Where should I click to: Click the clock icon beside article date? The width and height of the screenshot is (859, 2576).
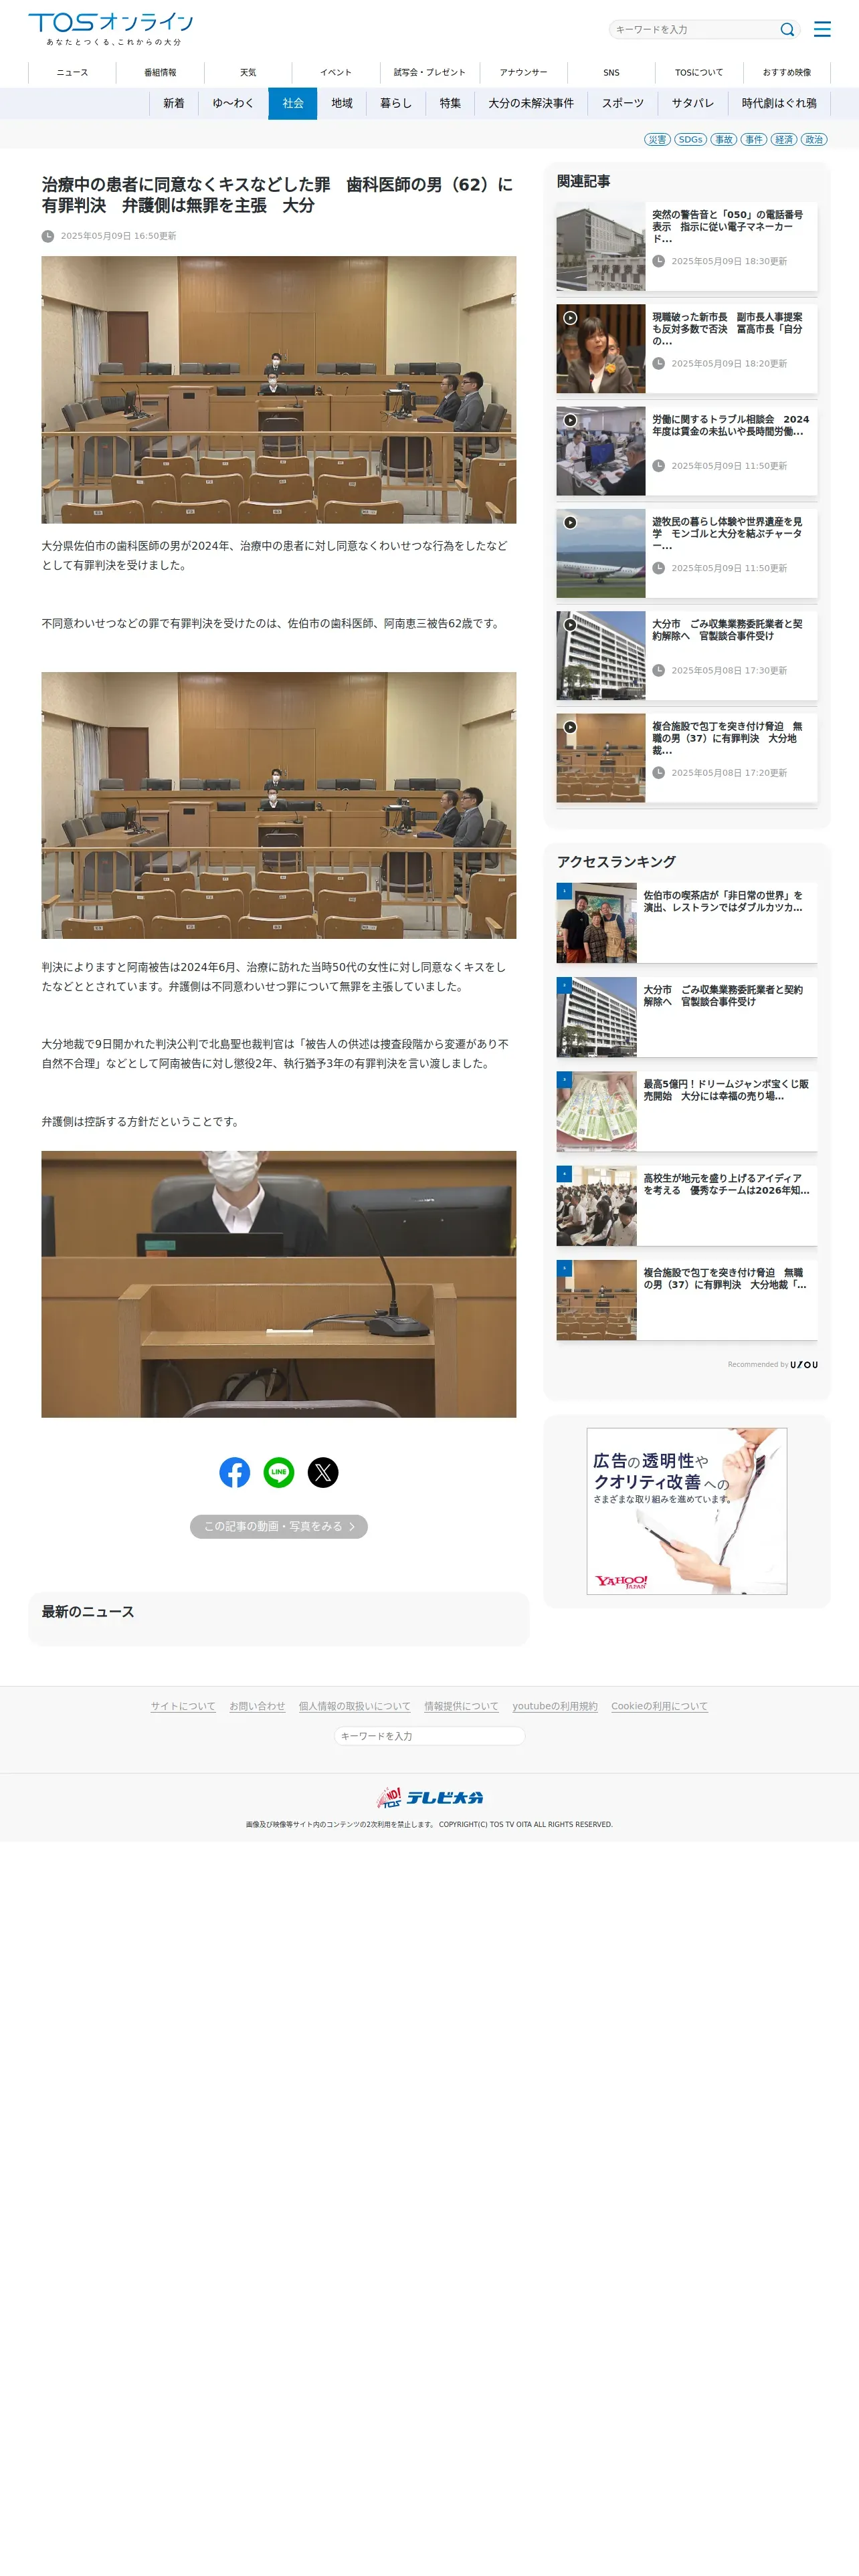[48, 236]
